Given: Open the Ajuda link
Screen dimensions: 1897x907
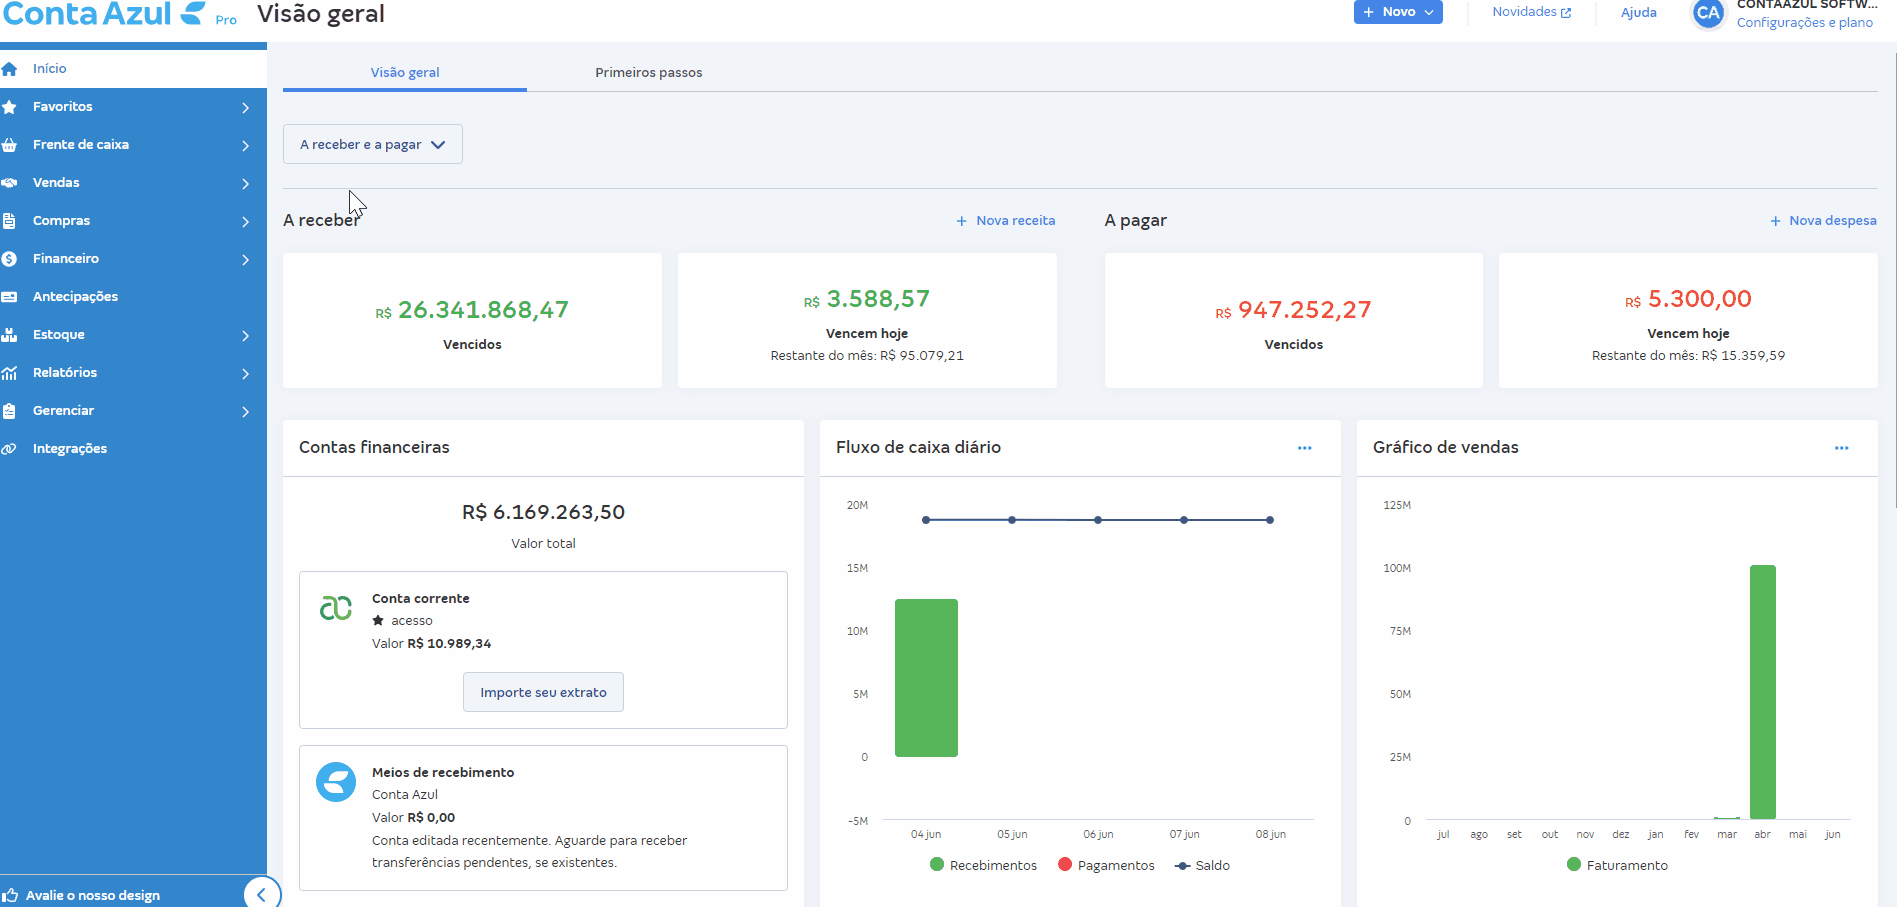Looking at the screenshot, I should [1638, 13].
